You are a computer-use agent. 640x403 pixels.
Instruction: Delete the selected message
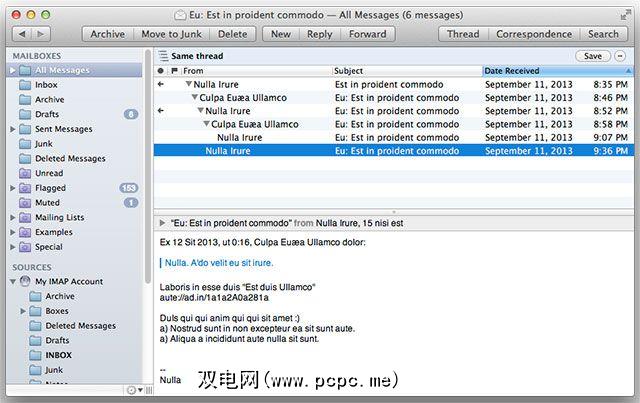[x=233, y=34]
